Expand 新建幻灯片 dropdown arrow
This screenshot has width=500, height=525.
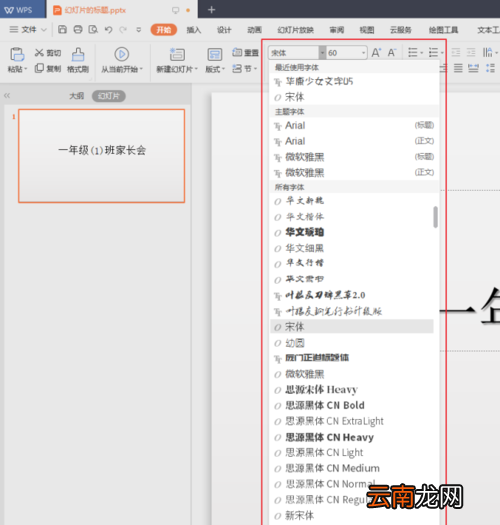point(197,69)
